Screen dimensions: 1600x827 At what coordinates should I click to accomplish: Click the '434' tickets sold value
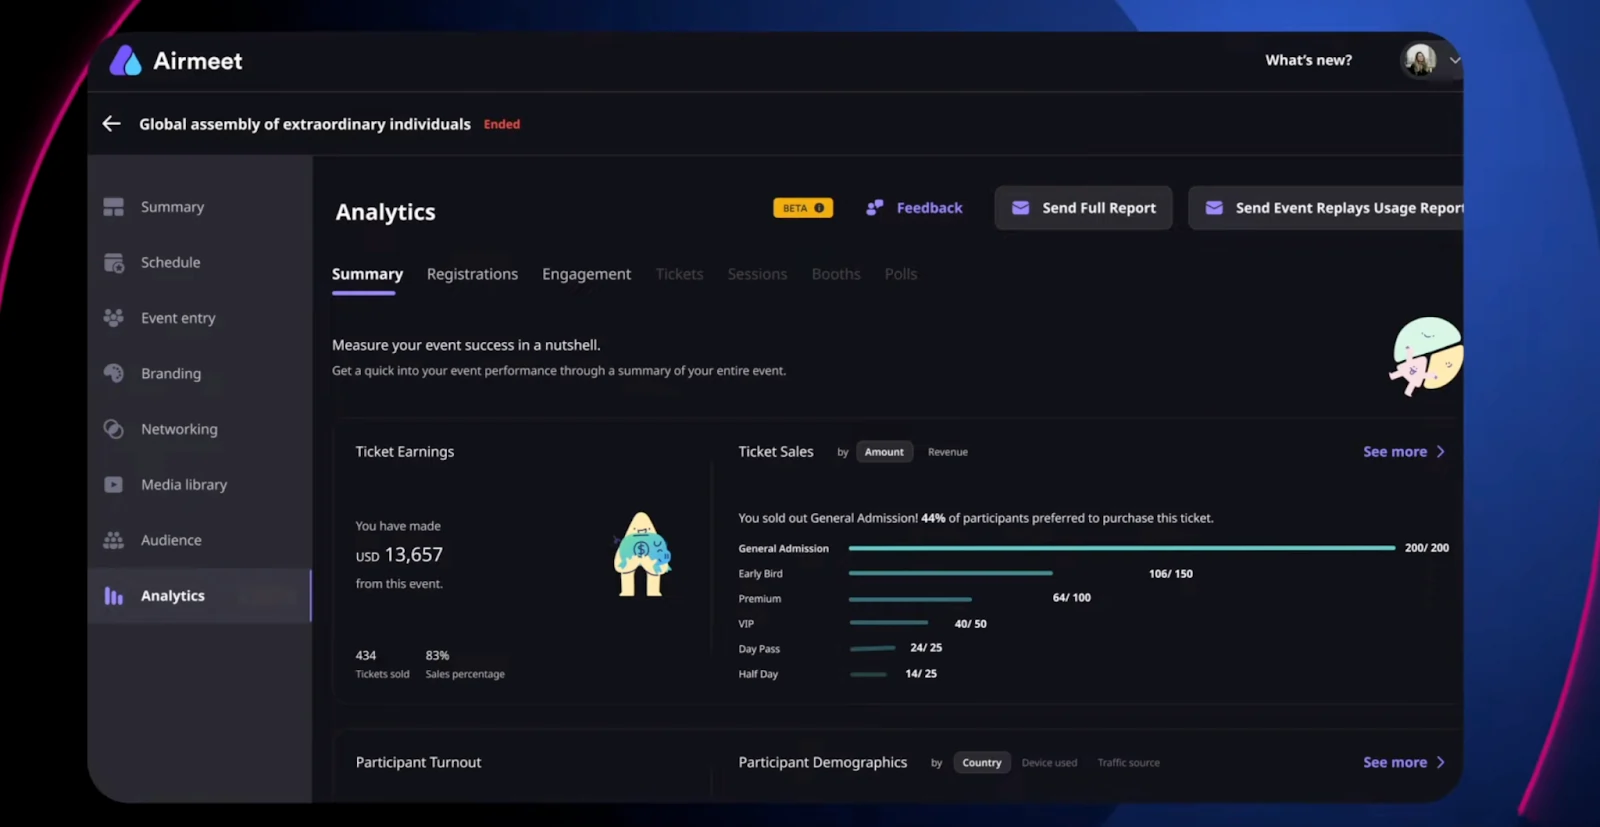point(366,656)
